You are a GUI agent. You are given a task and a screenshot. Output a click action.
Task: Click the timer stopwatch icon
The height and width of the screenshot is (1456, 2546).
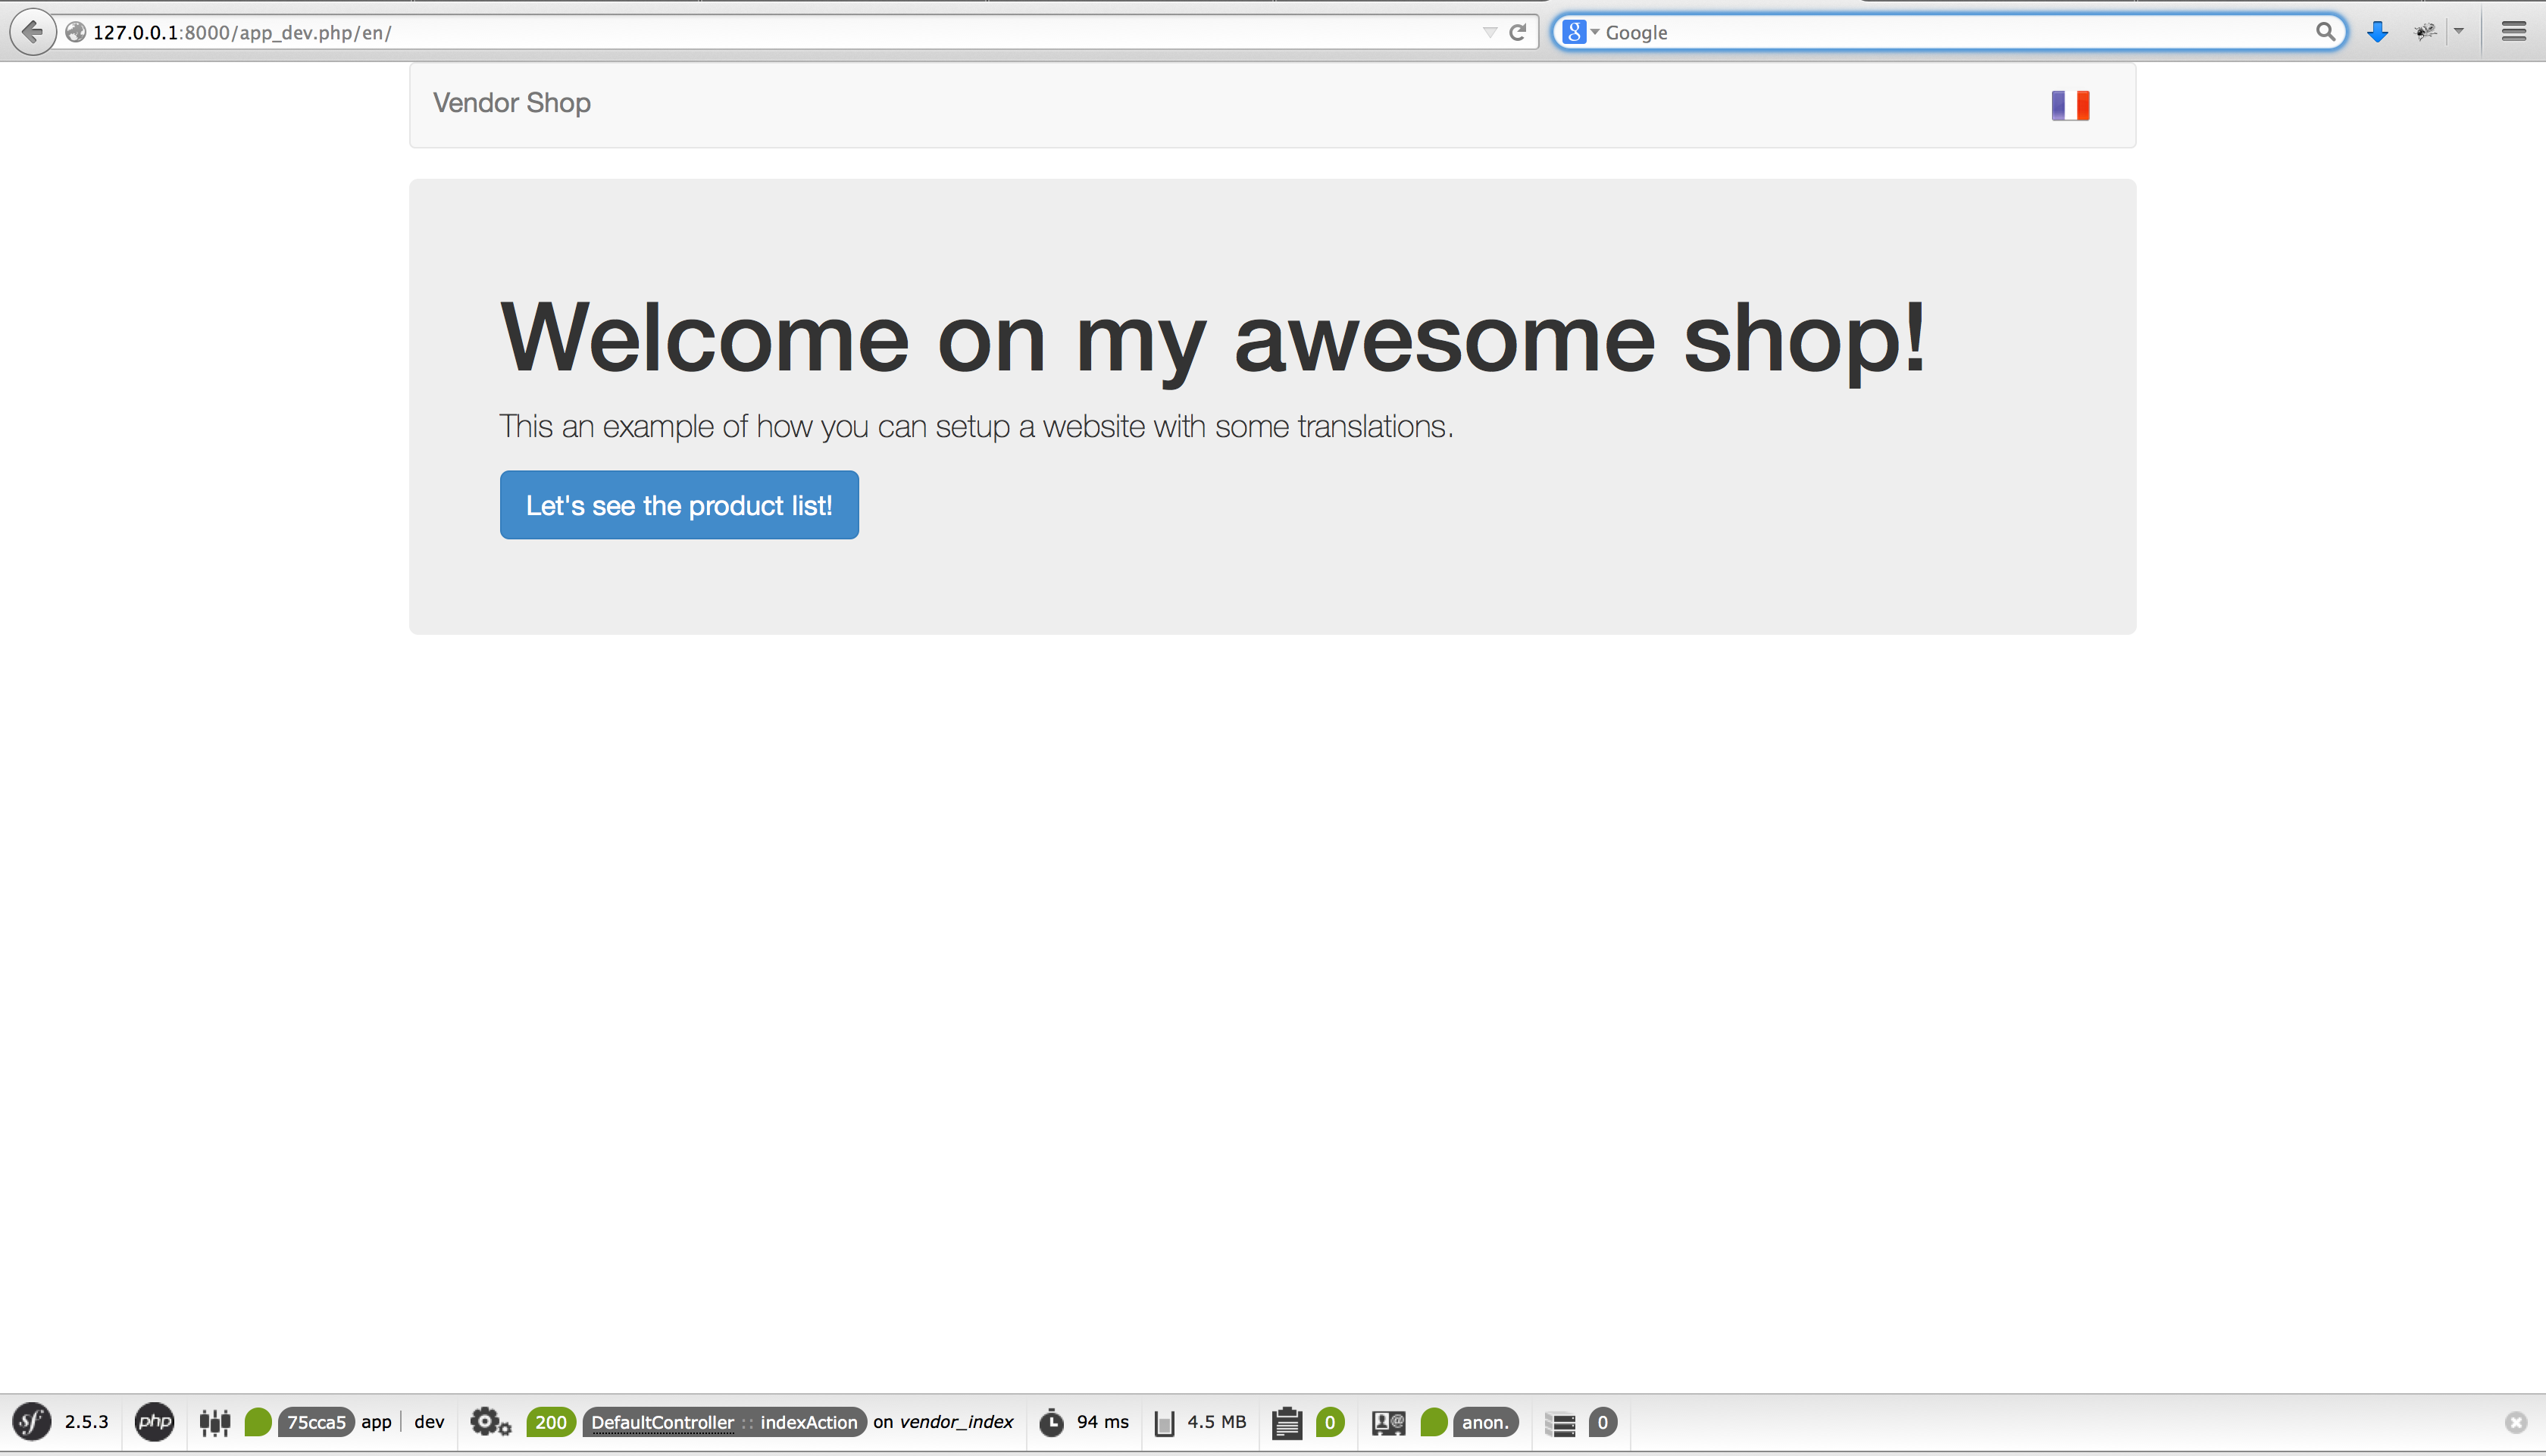1051,1422
